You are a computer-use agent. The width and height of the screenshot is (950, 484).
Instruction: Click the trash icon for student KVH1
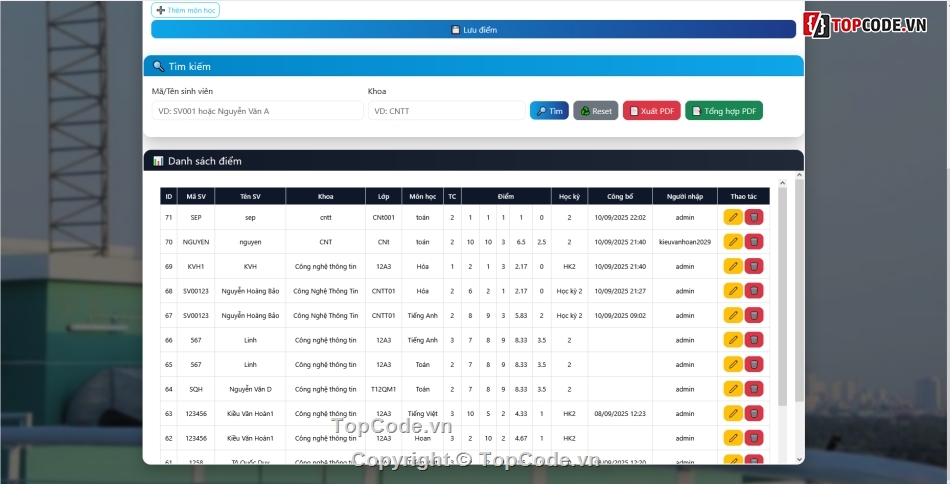click(x=754, y=266)
